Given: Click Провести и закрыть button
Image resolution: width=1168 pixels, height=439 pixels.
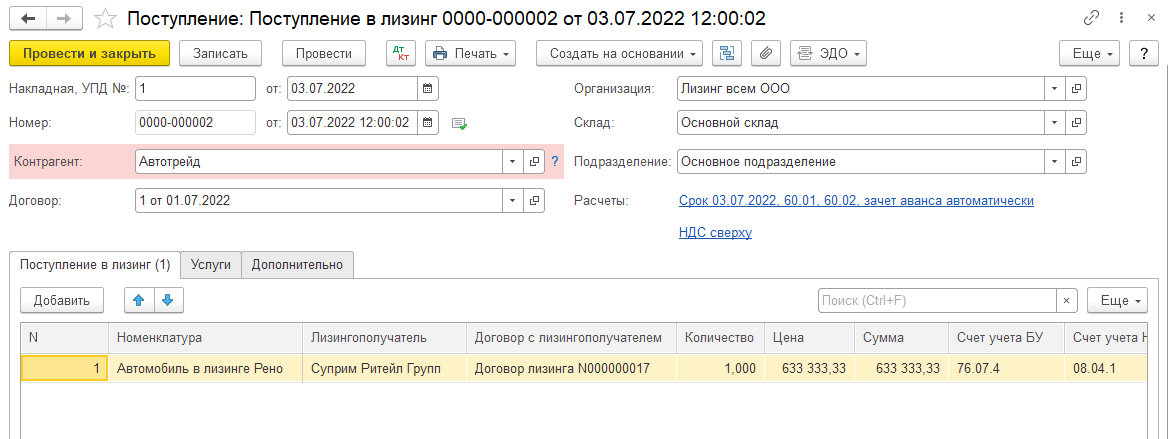Looking at the screenshot, I should click(89, 53).
